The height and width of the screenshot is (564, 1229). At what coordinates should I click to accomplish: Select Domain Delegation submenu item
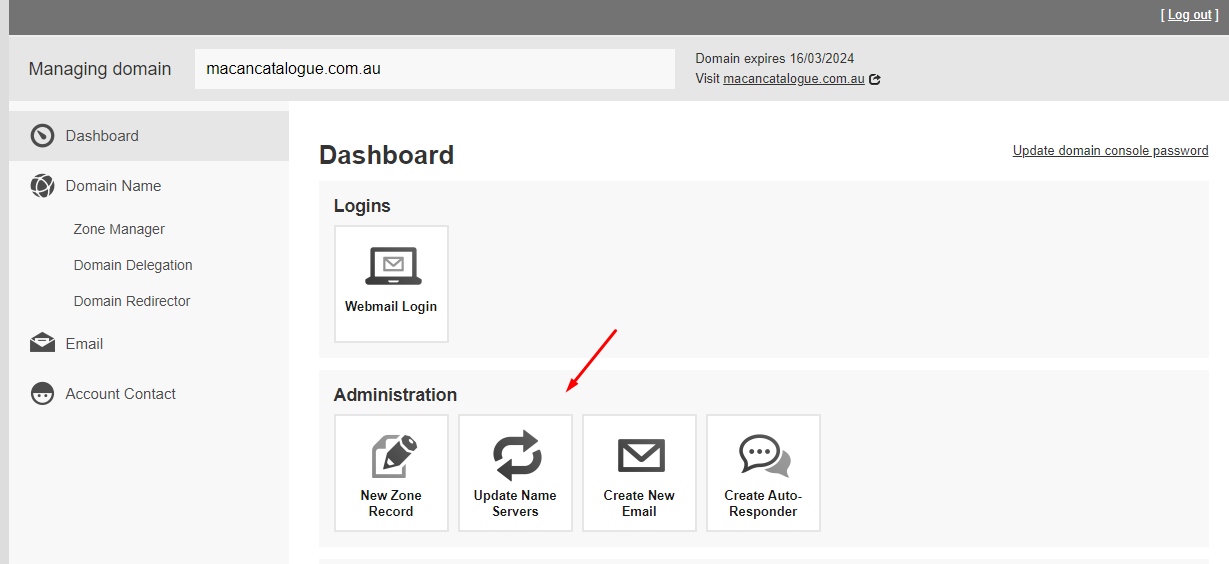pyautogui.click(x=133, y=265)
